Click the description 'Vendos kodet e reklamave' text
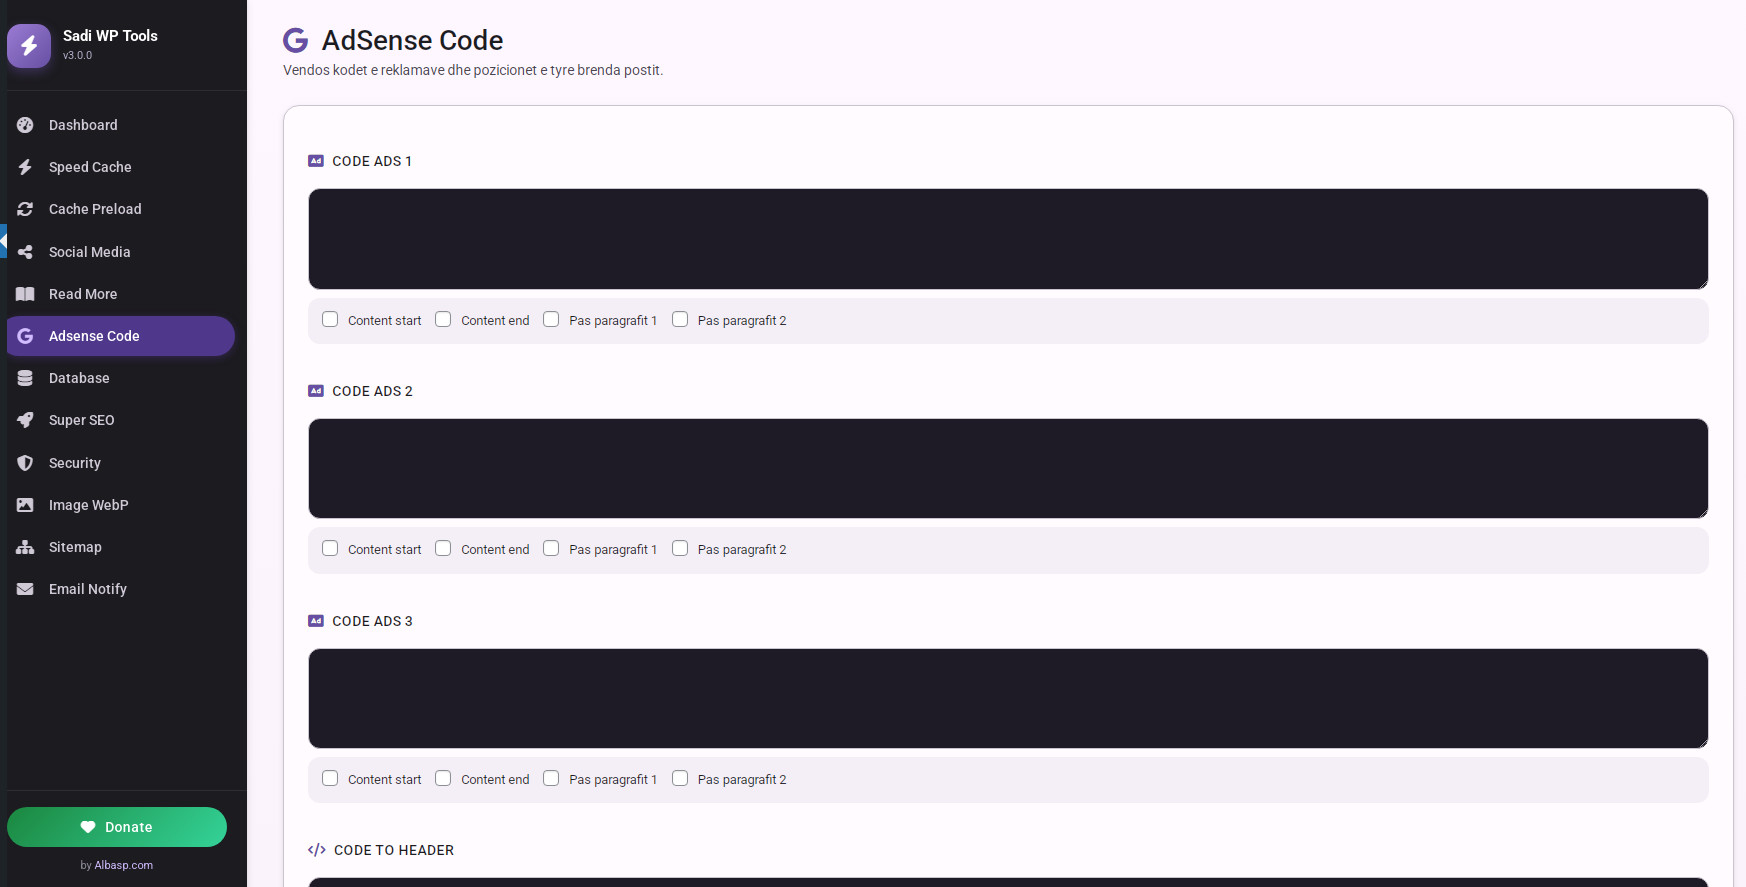Screen dimensions: 1746x887 pyautogui.click(x=473, y=70)
